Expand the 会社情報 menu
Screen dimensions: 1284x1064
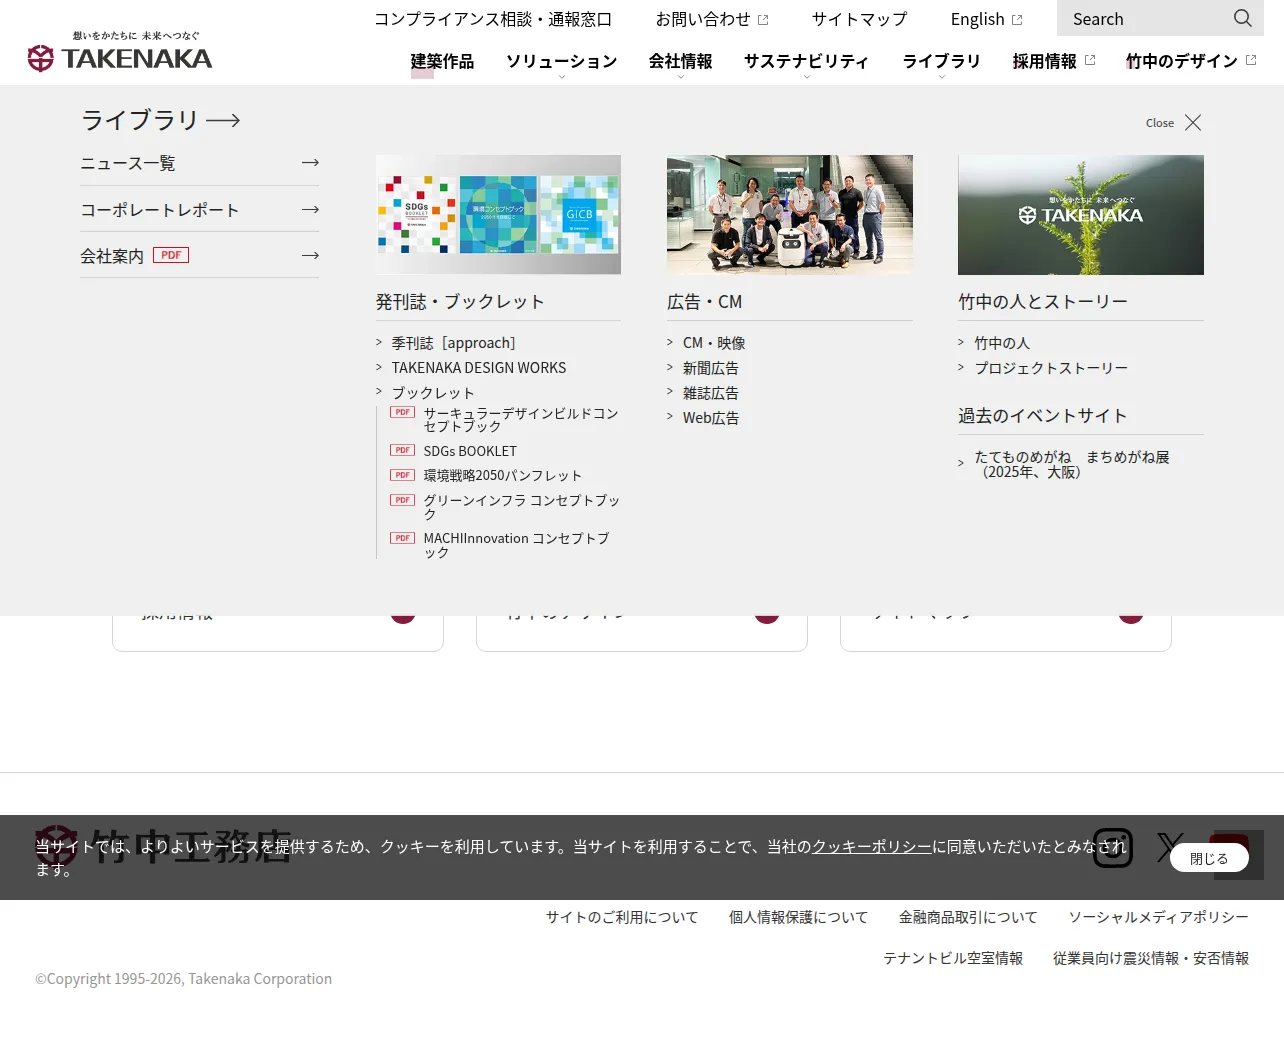coord(680,61)
